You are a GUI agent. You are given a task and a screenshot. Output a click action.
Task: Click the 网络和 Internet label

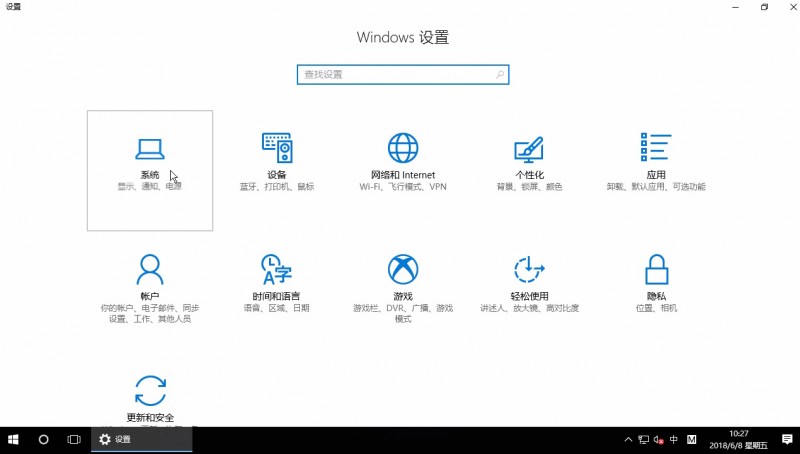tap(403, 175)
